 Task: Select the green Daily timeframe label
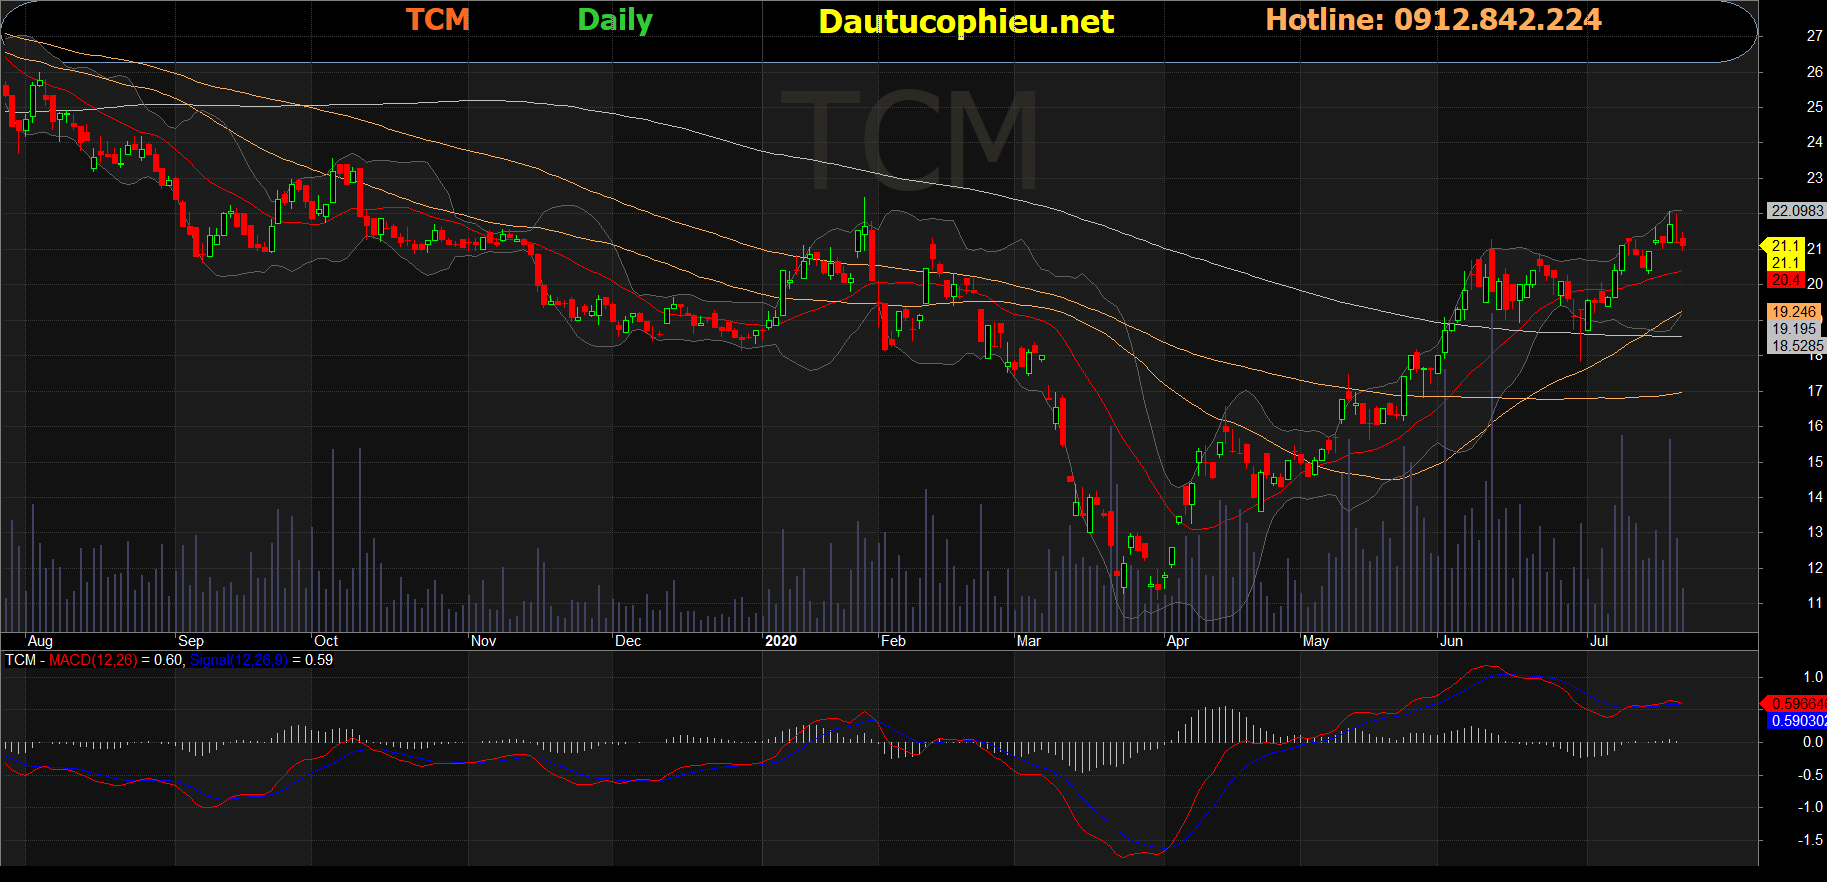point(614,20)
